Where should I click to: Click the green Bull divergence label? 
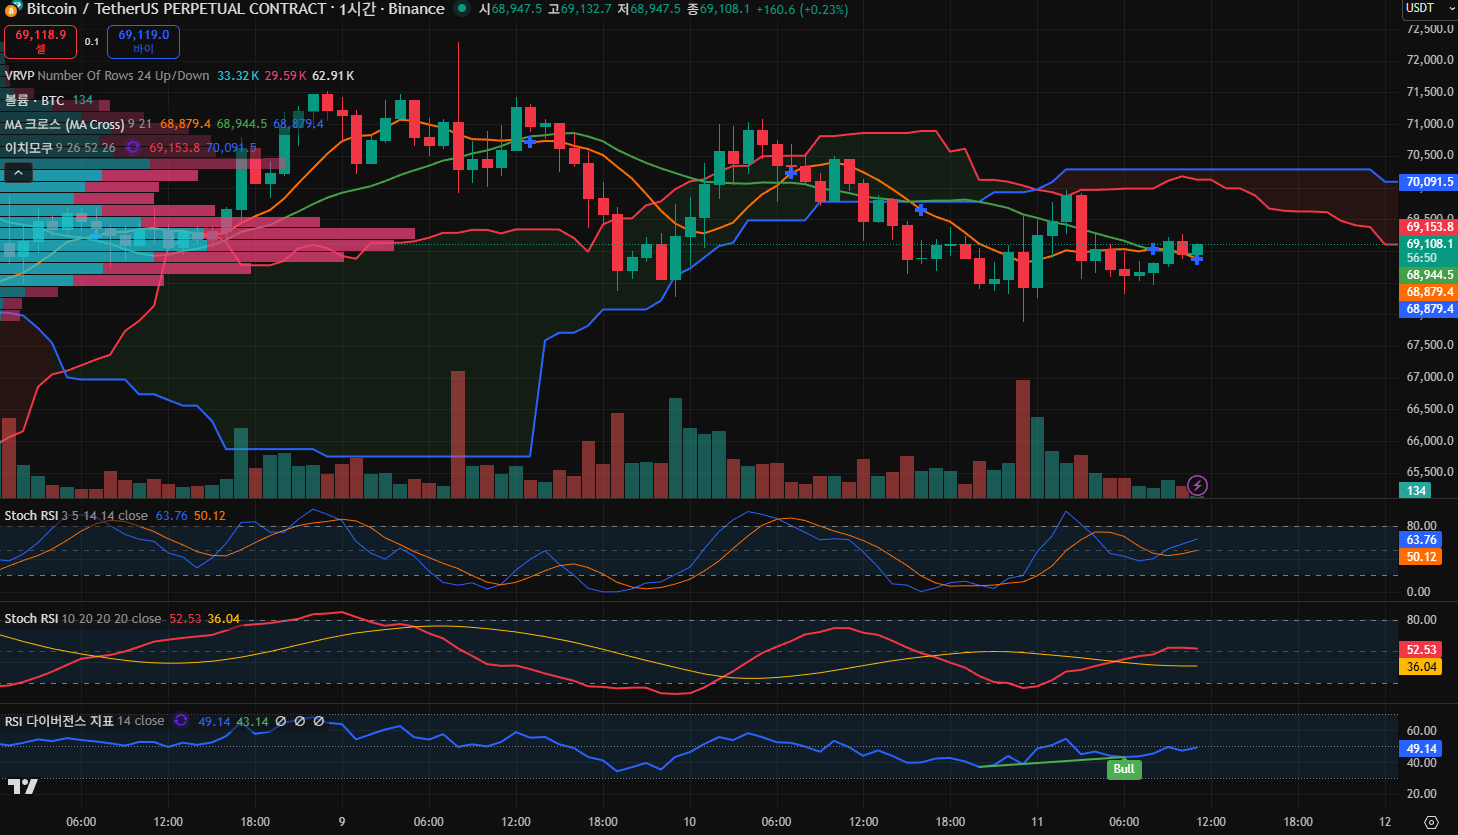pyautogui.click(x=1124, y=769)
